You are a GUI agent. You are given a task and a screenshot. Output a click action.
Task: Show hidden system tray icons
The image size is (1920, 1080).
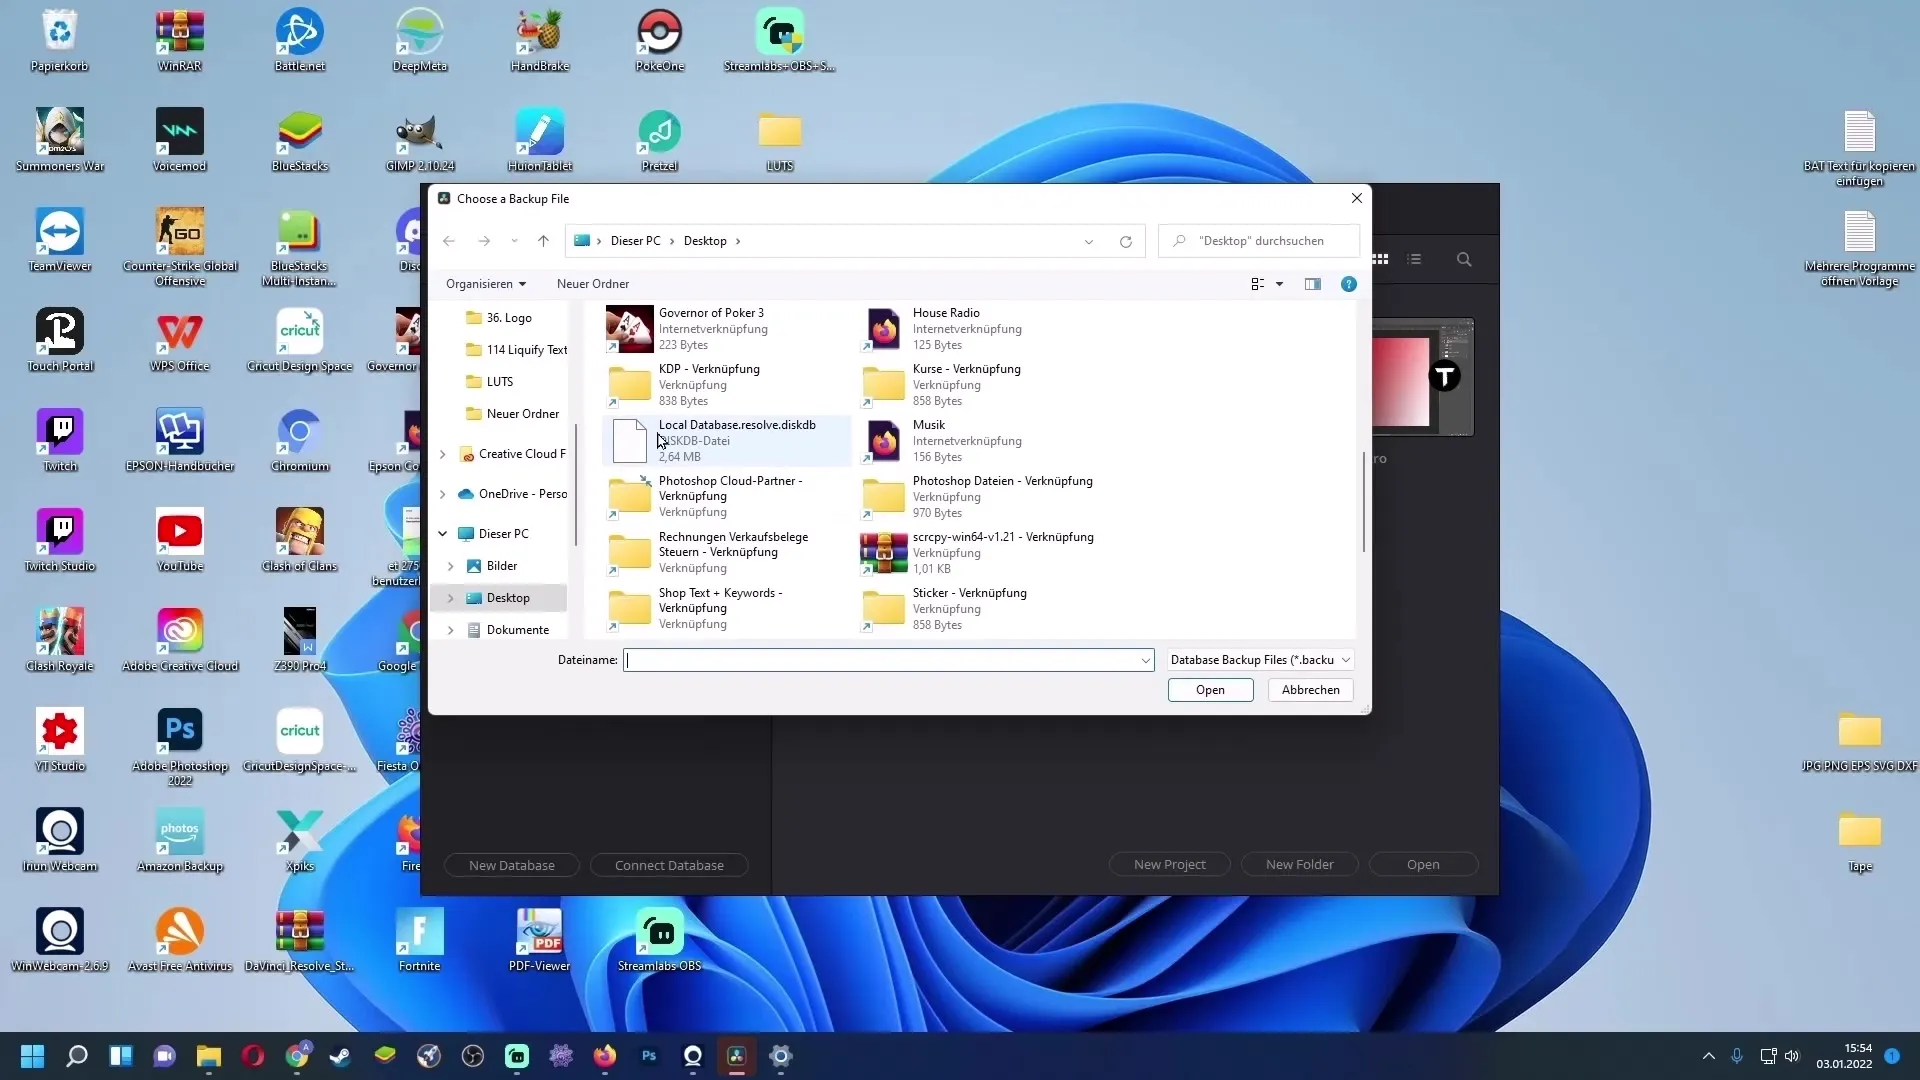click(x=1709, y=1056)
